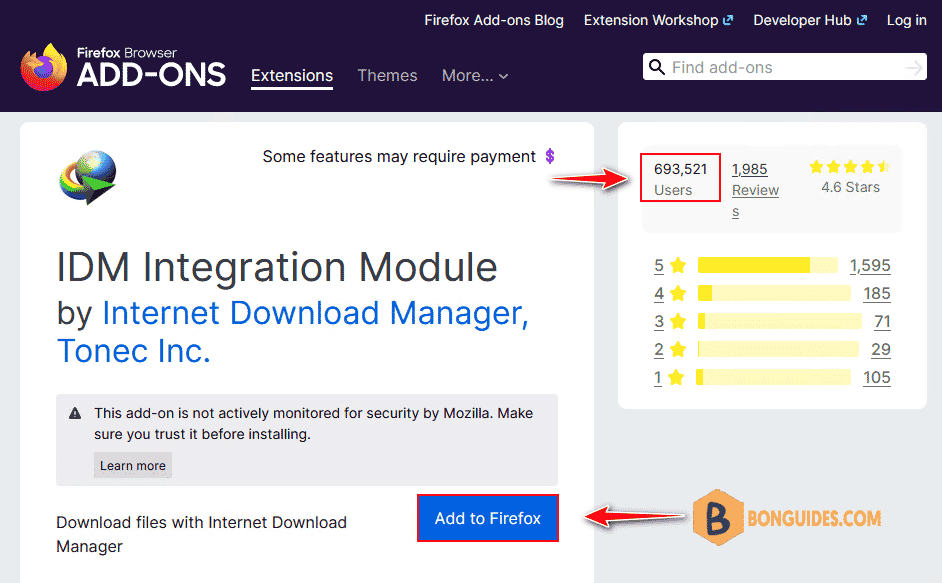Click the 'Some features may require payment' text

coord(399,156)
